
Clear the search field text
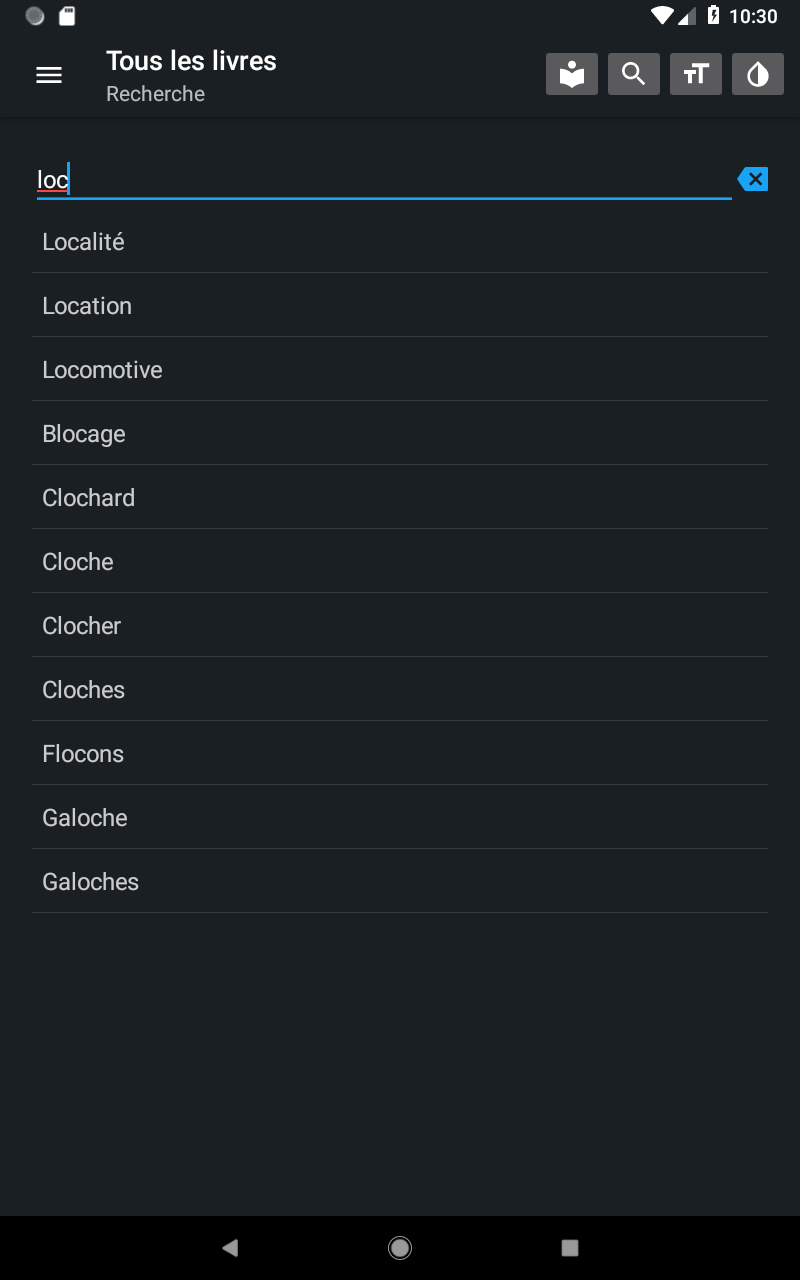pyautogui.click(x=753, y=180)
